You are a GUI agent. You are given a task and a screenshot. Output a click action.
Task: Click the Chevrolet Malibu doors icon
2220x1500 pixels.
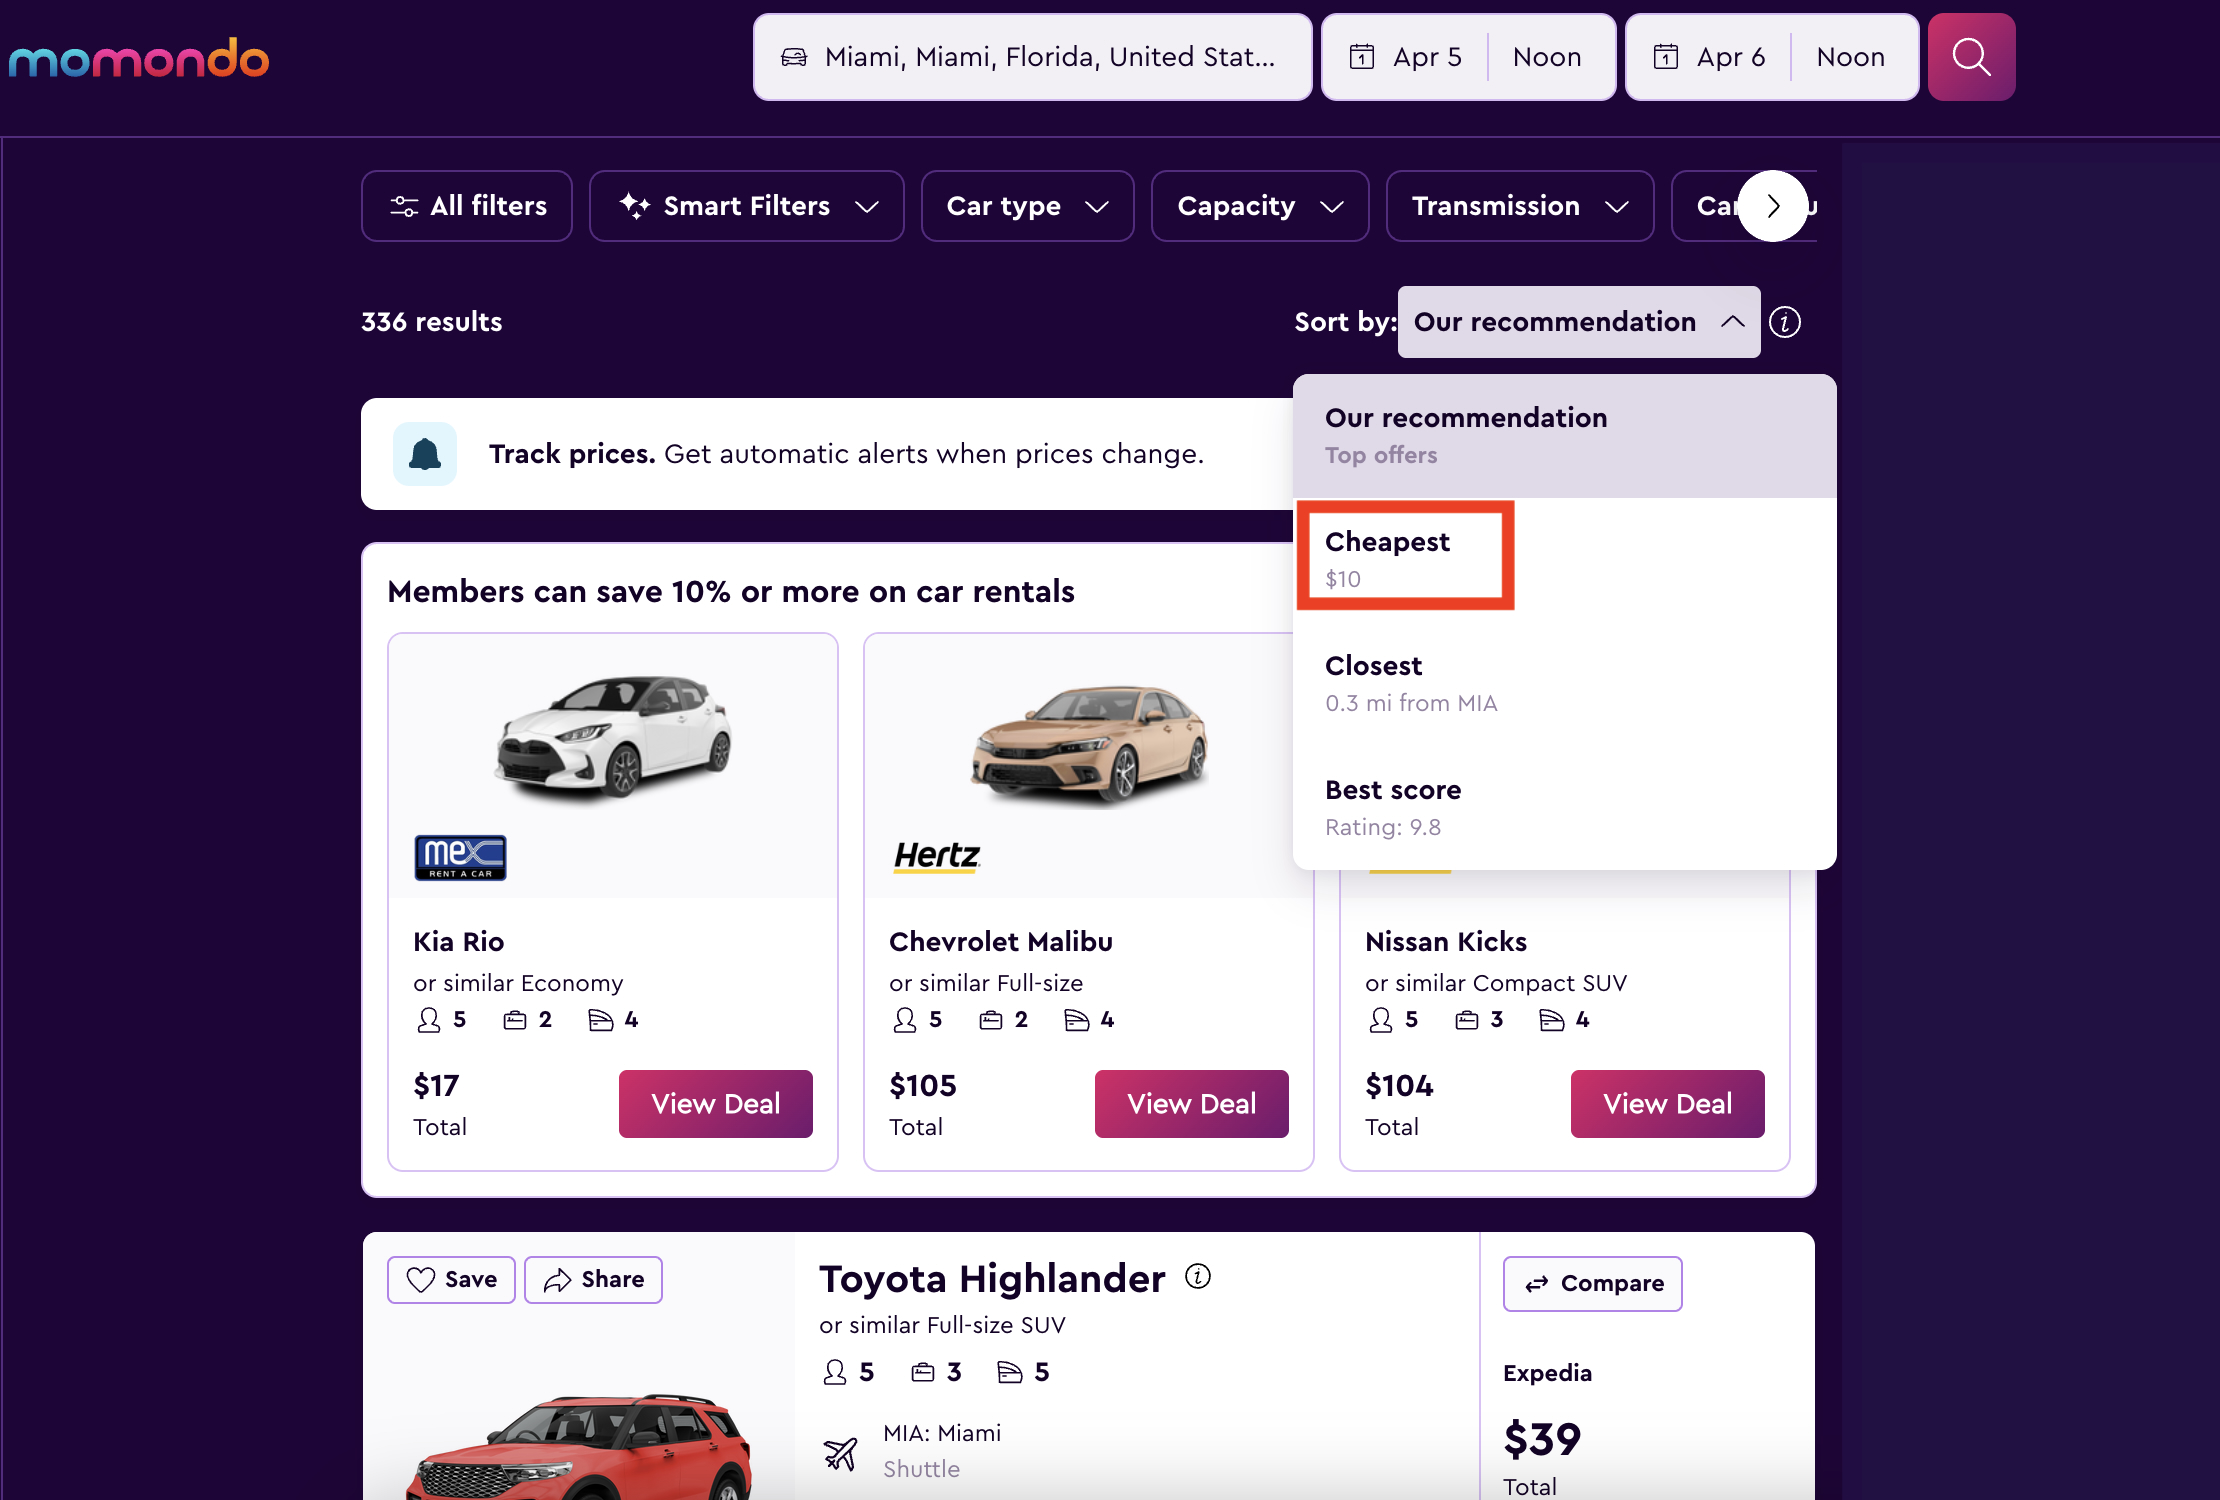1076,1020
